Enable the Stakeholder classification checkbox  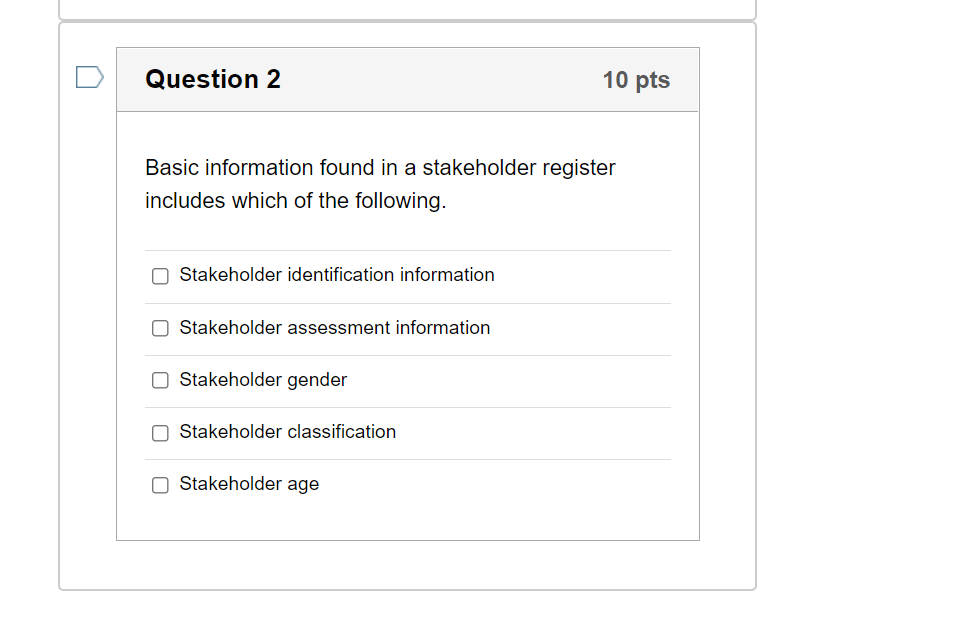pyautogui.click(x=160, y=432)
